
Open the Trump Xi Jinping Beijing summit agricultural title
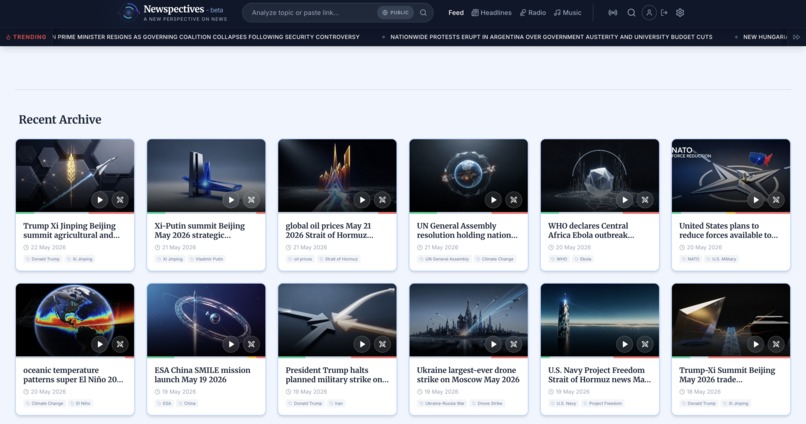pyautogui.click(x=71, y=230)
